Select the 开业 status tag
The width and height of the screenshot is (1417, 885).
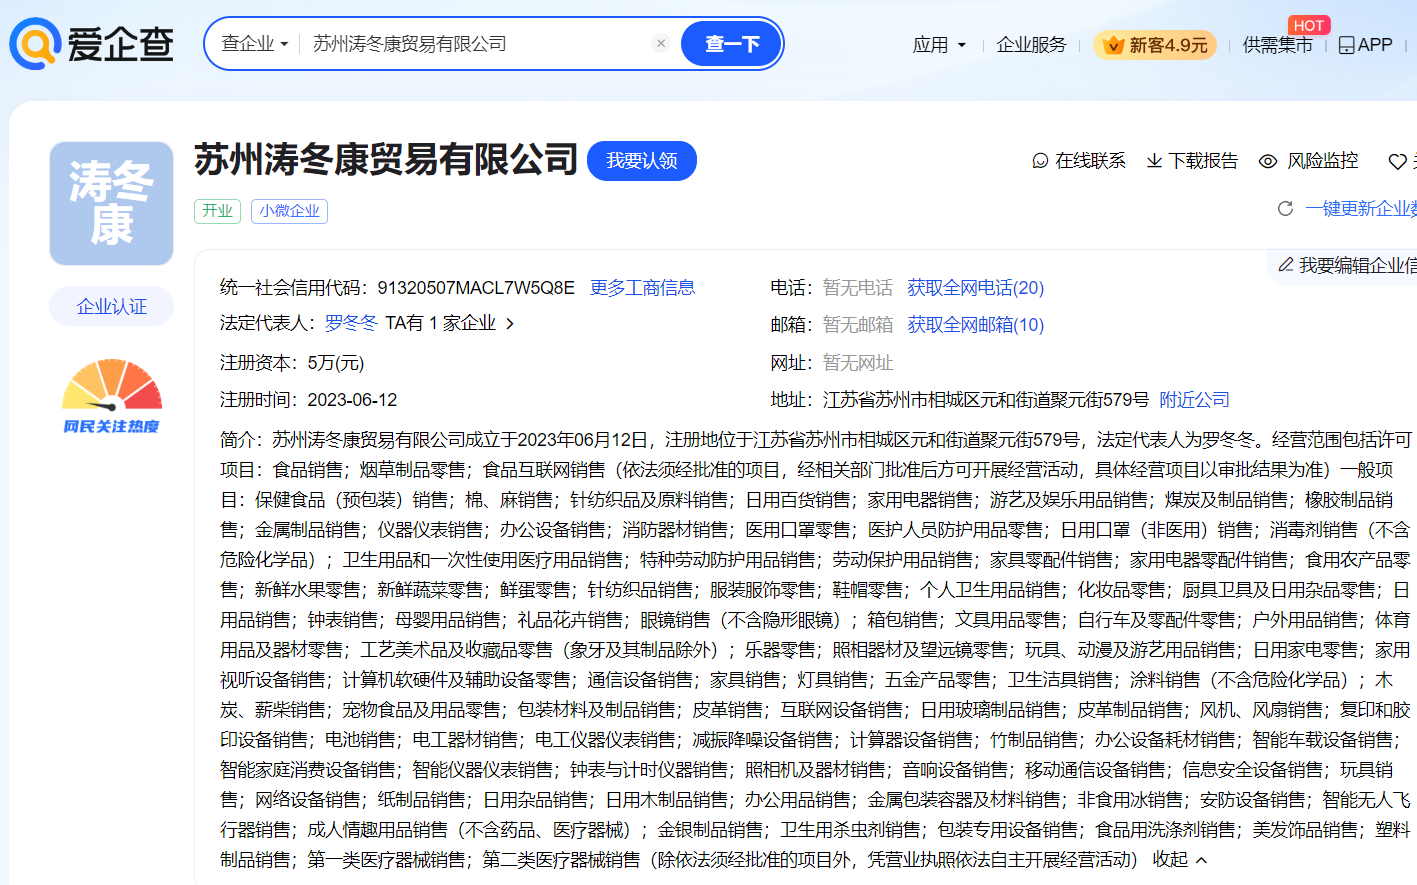tap(217, 211)
